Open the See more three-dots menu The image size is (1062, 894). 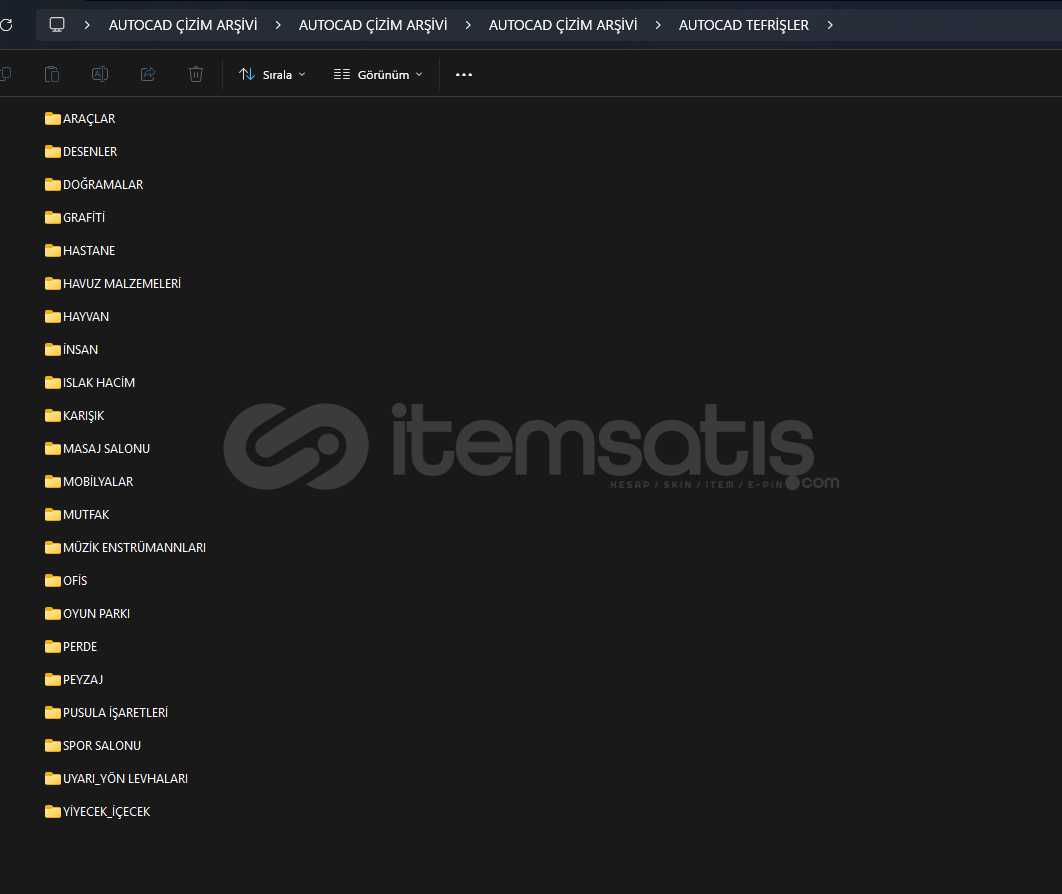(463, 74)
